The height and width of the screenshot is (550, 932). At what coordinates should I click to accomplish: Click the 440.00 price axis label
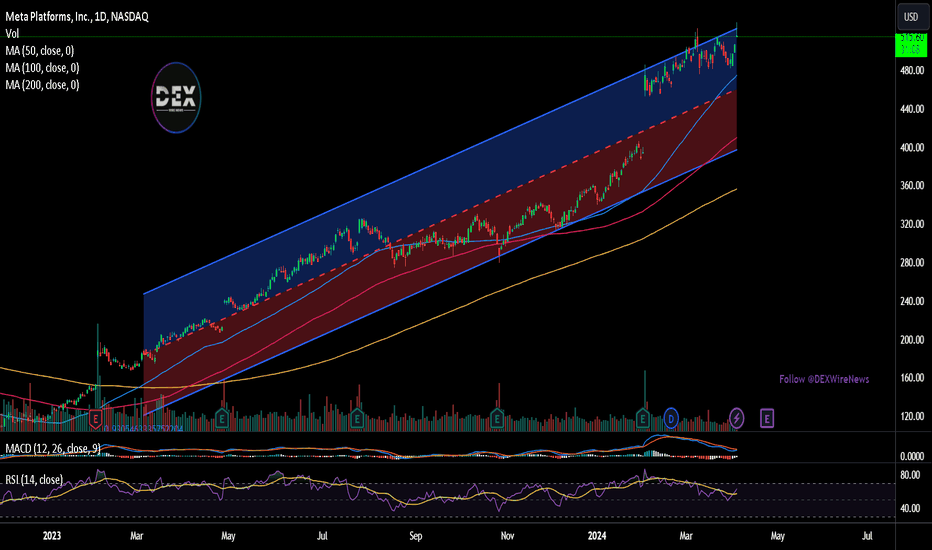912,109
